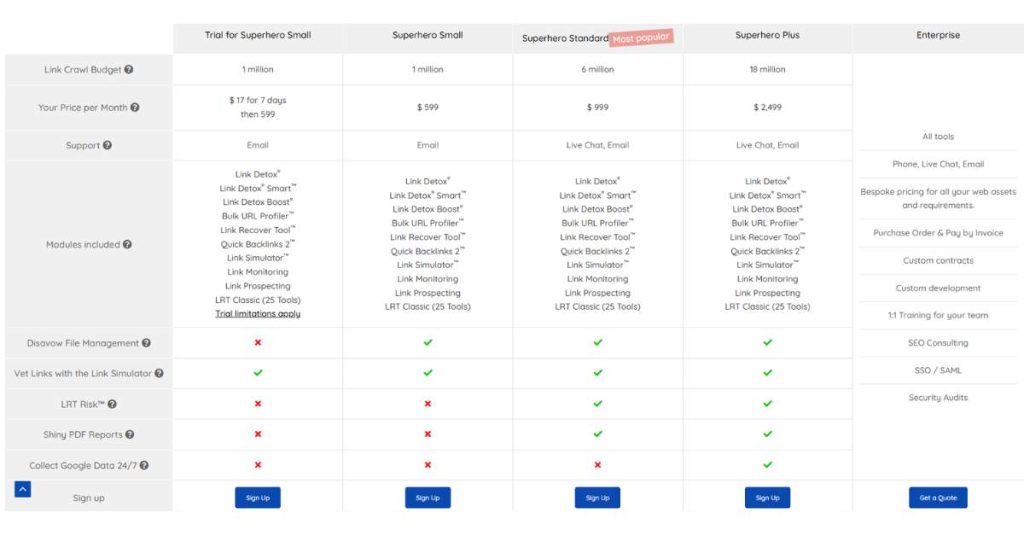
Task: Click the Shiny PDF Reports info icon
Action: tap(130, 435)
